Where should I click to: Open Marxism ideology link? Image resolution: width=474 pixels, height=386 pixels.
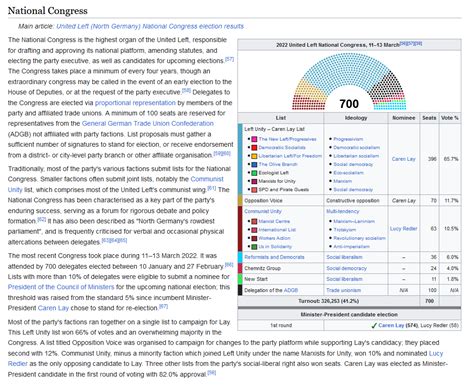(342, 181)
